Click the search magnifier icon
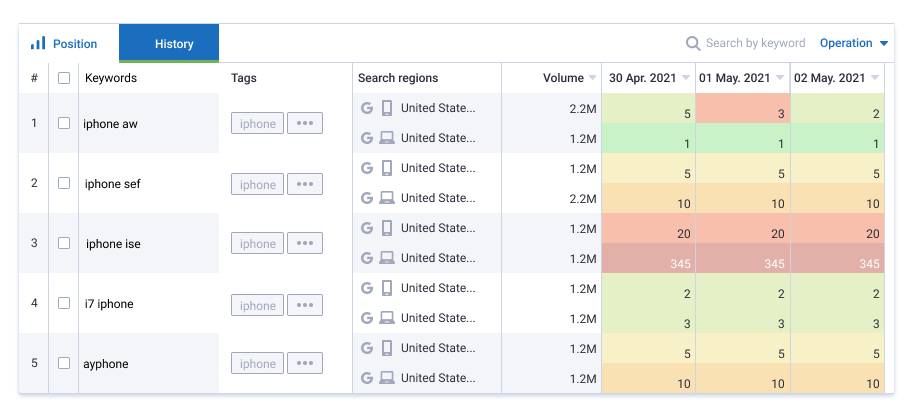 [x=692, y=44]
